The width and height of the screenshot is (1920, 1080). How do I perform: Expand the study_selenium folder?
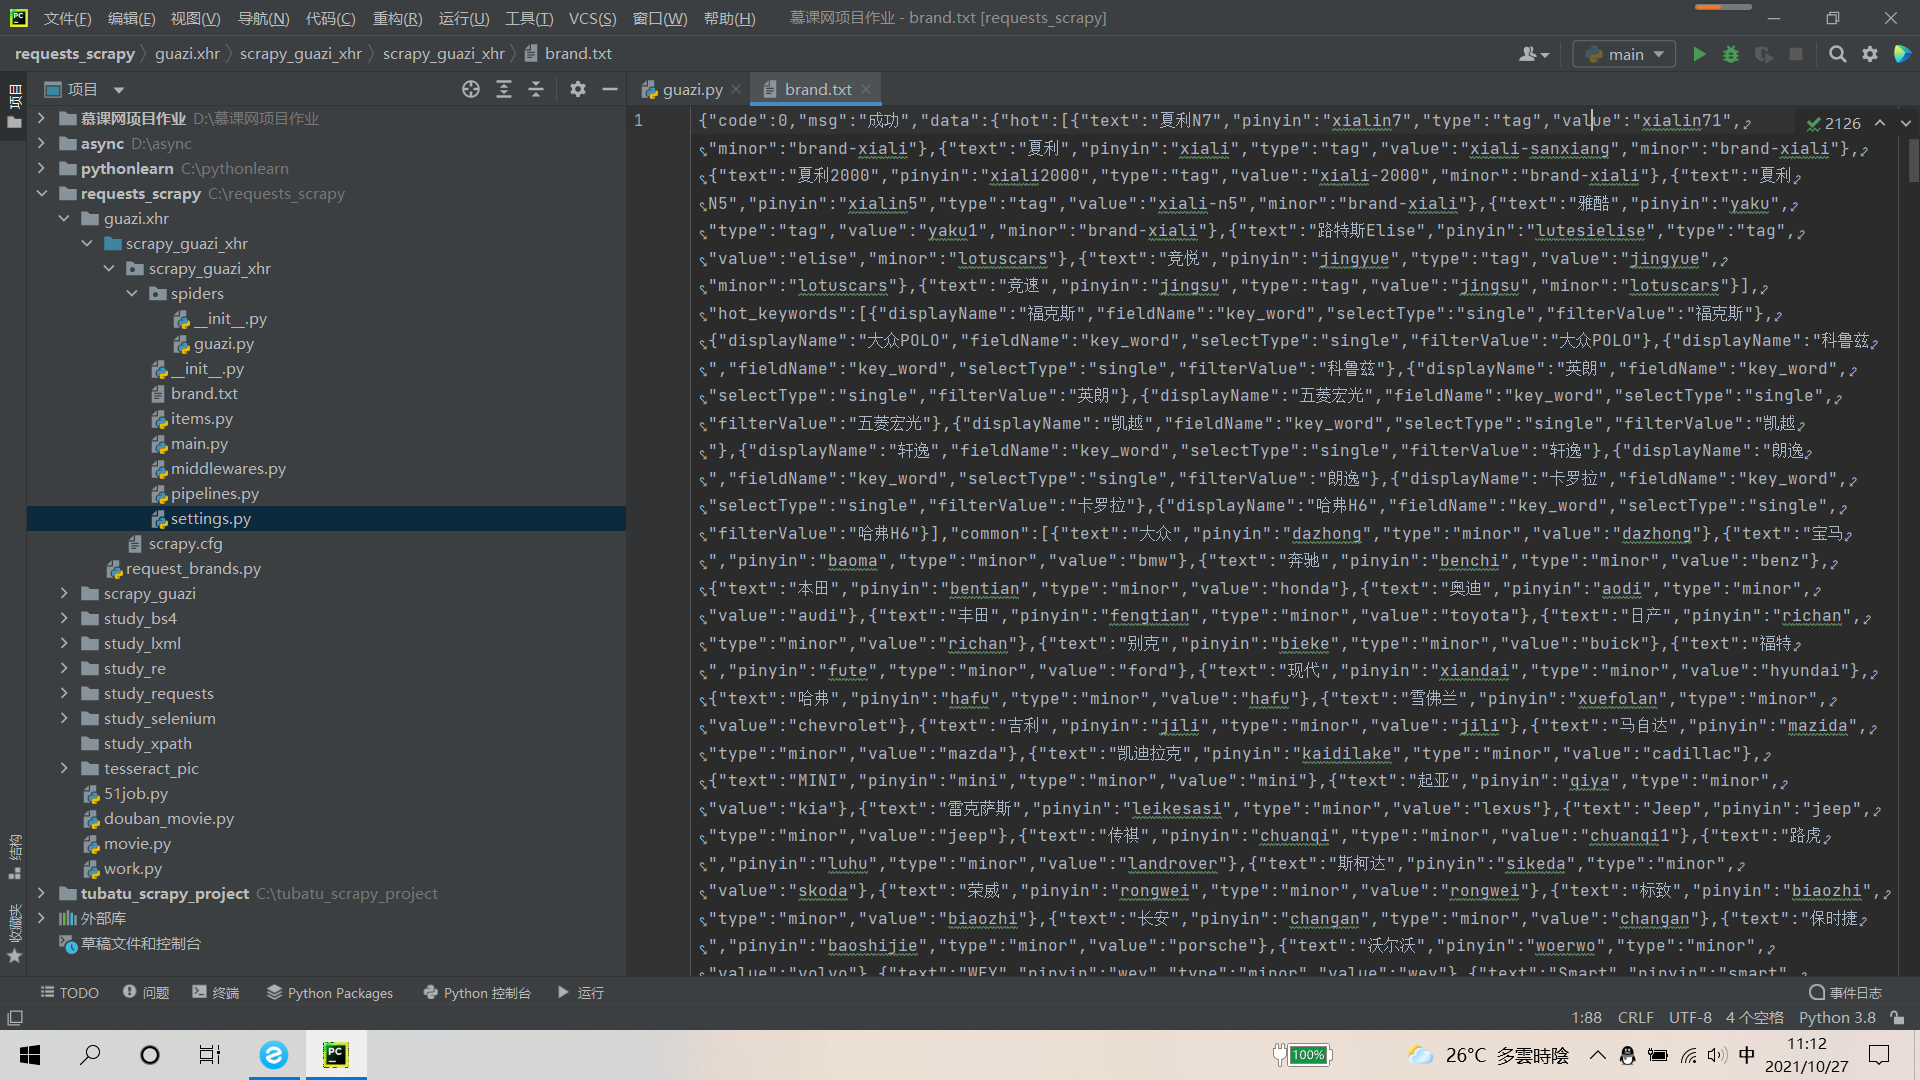[x=64, y=718]
